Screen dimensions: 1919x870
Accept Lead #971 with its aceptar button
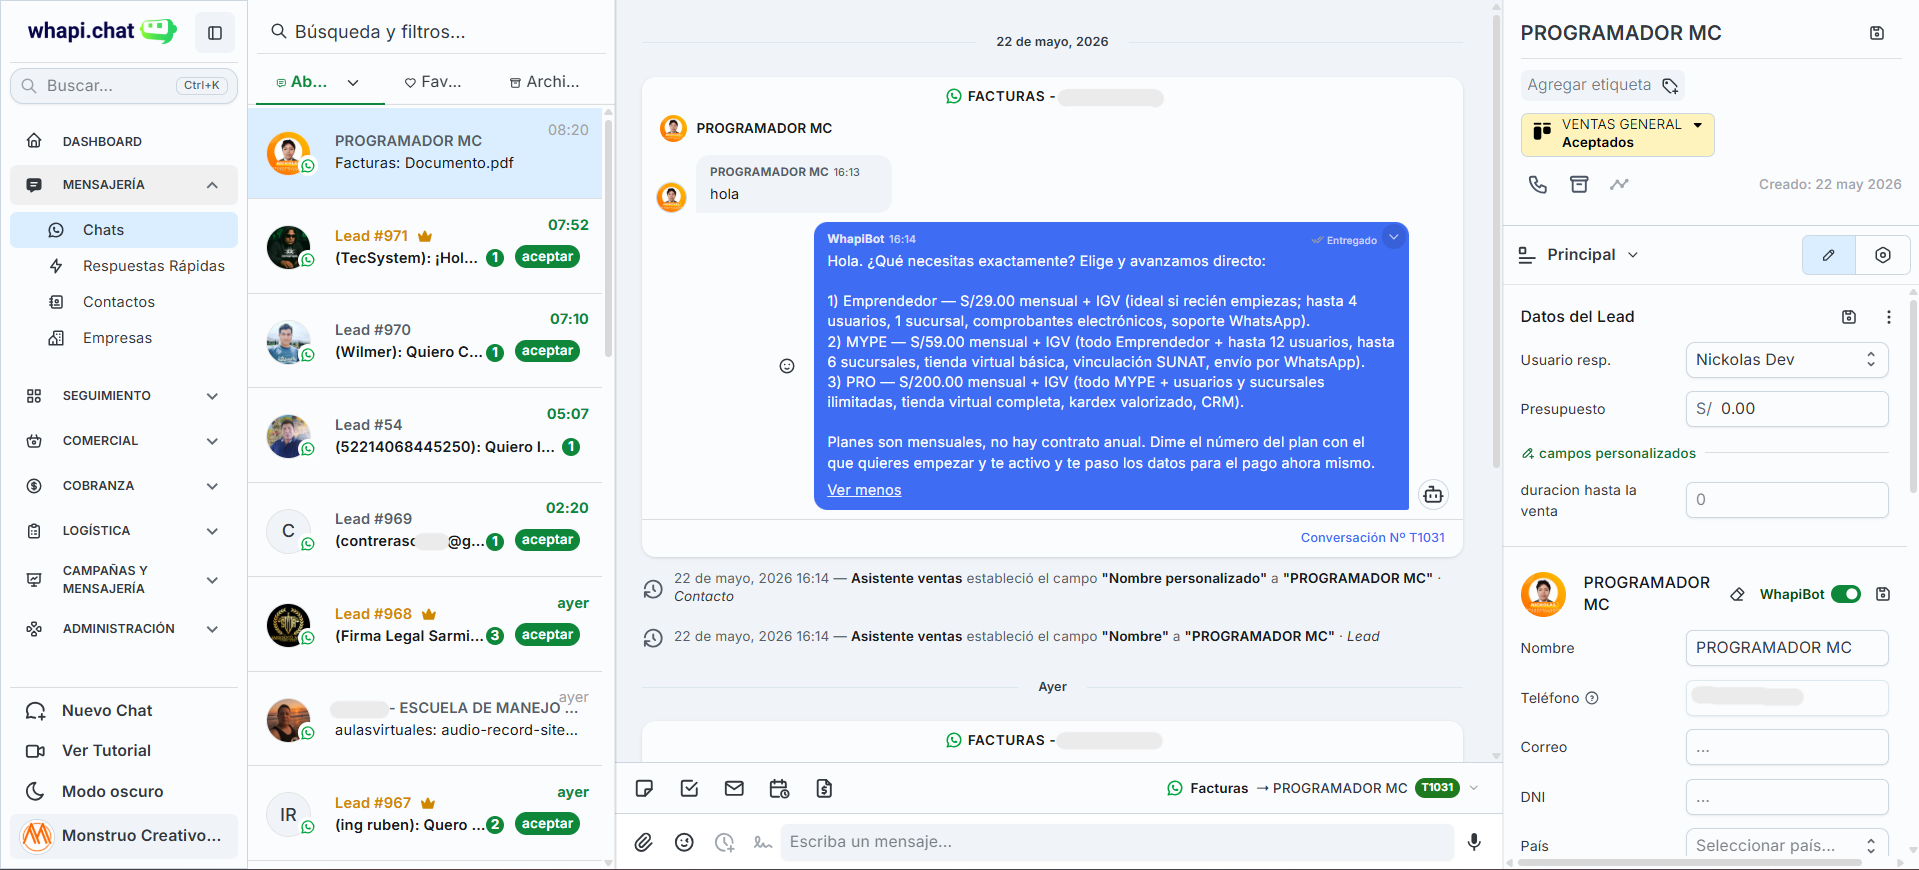click(x=547, y=257)
